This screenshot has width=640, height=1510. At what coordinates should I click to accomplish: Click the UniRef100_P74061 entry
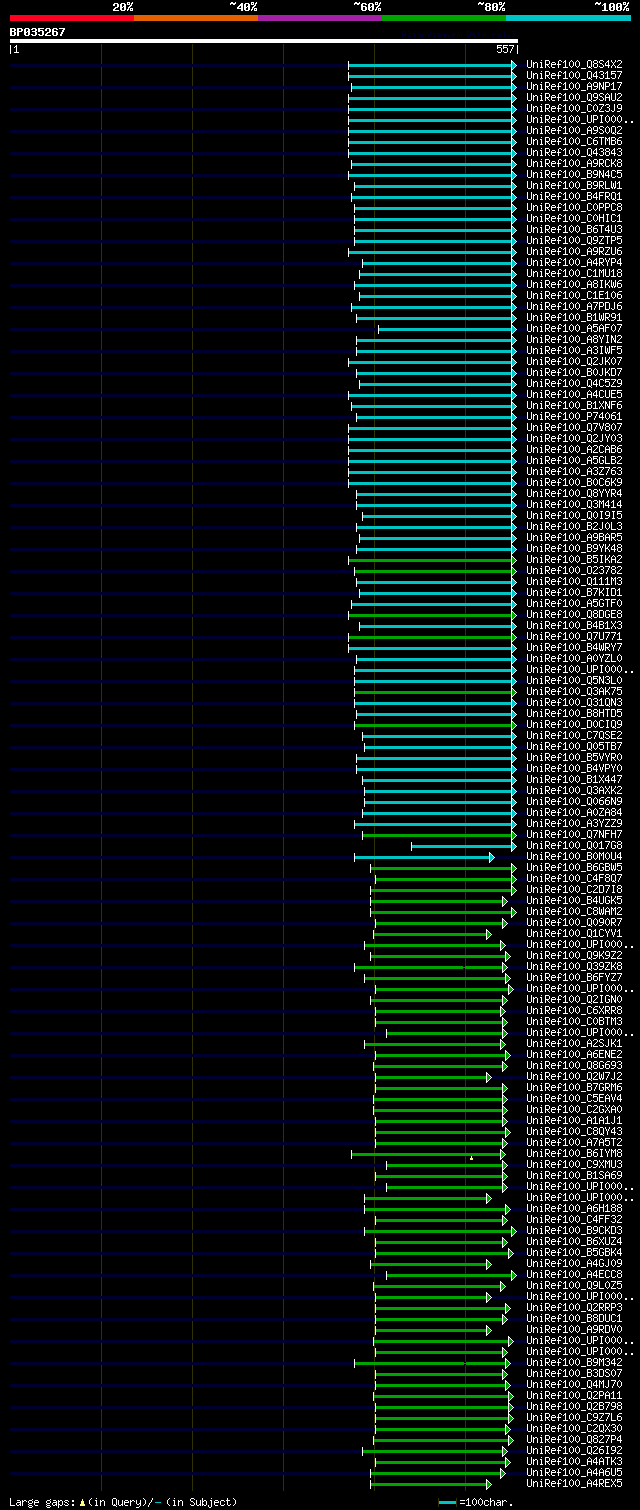[574, 416]
